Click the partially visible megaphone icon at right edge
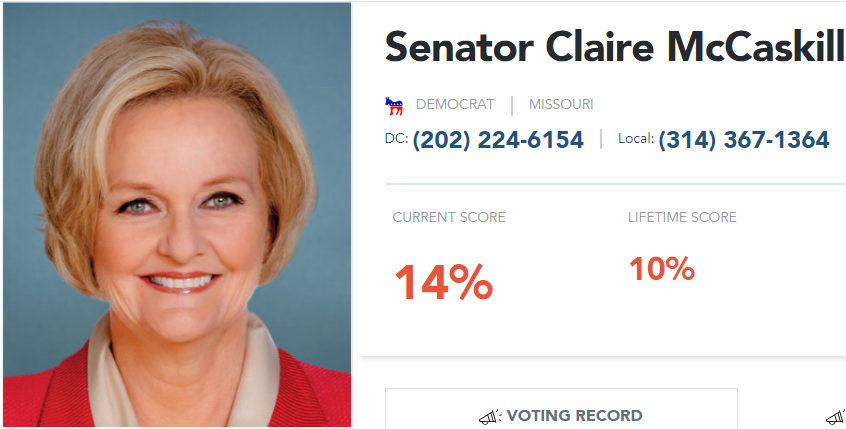The image size is (846, 429). point(835,416)
